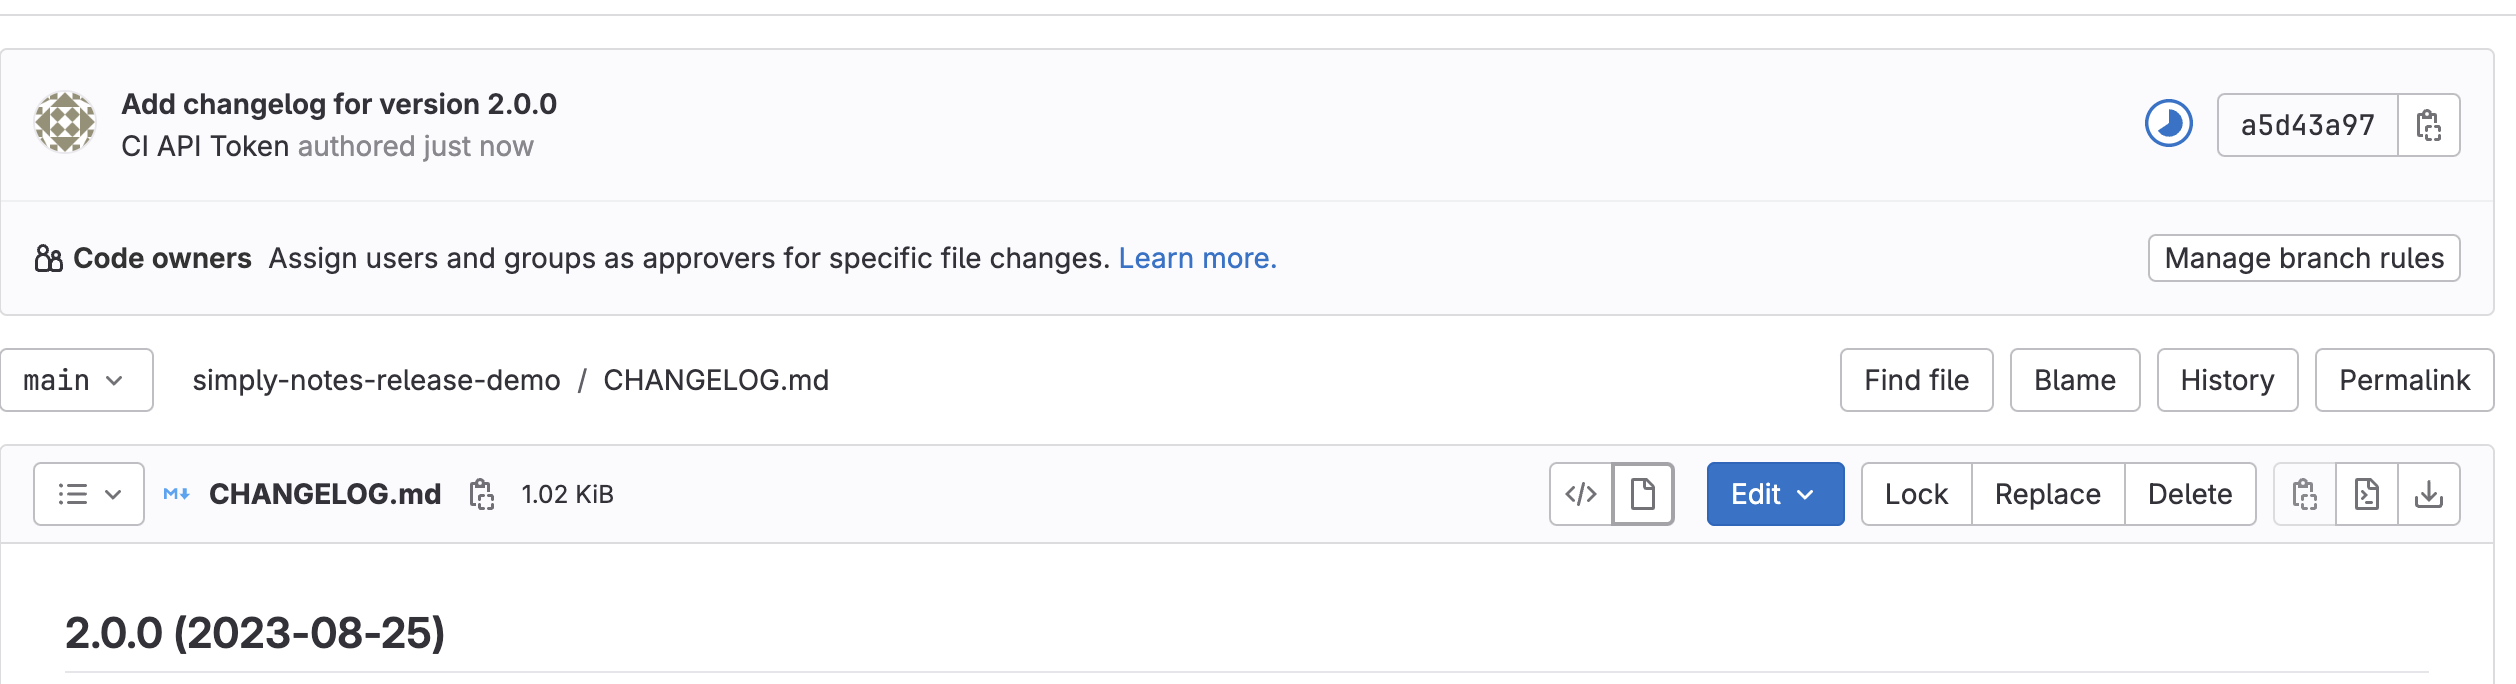Check the pipeline status icon beside the commit
The width and height of the screenshot is (2516, 684).
click(x=2166, y=124)
